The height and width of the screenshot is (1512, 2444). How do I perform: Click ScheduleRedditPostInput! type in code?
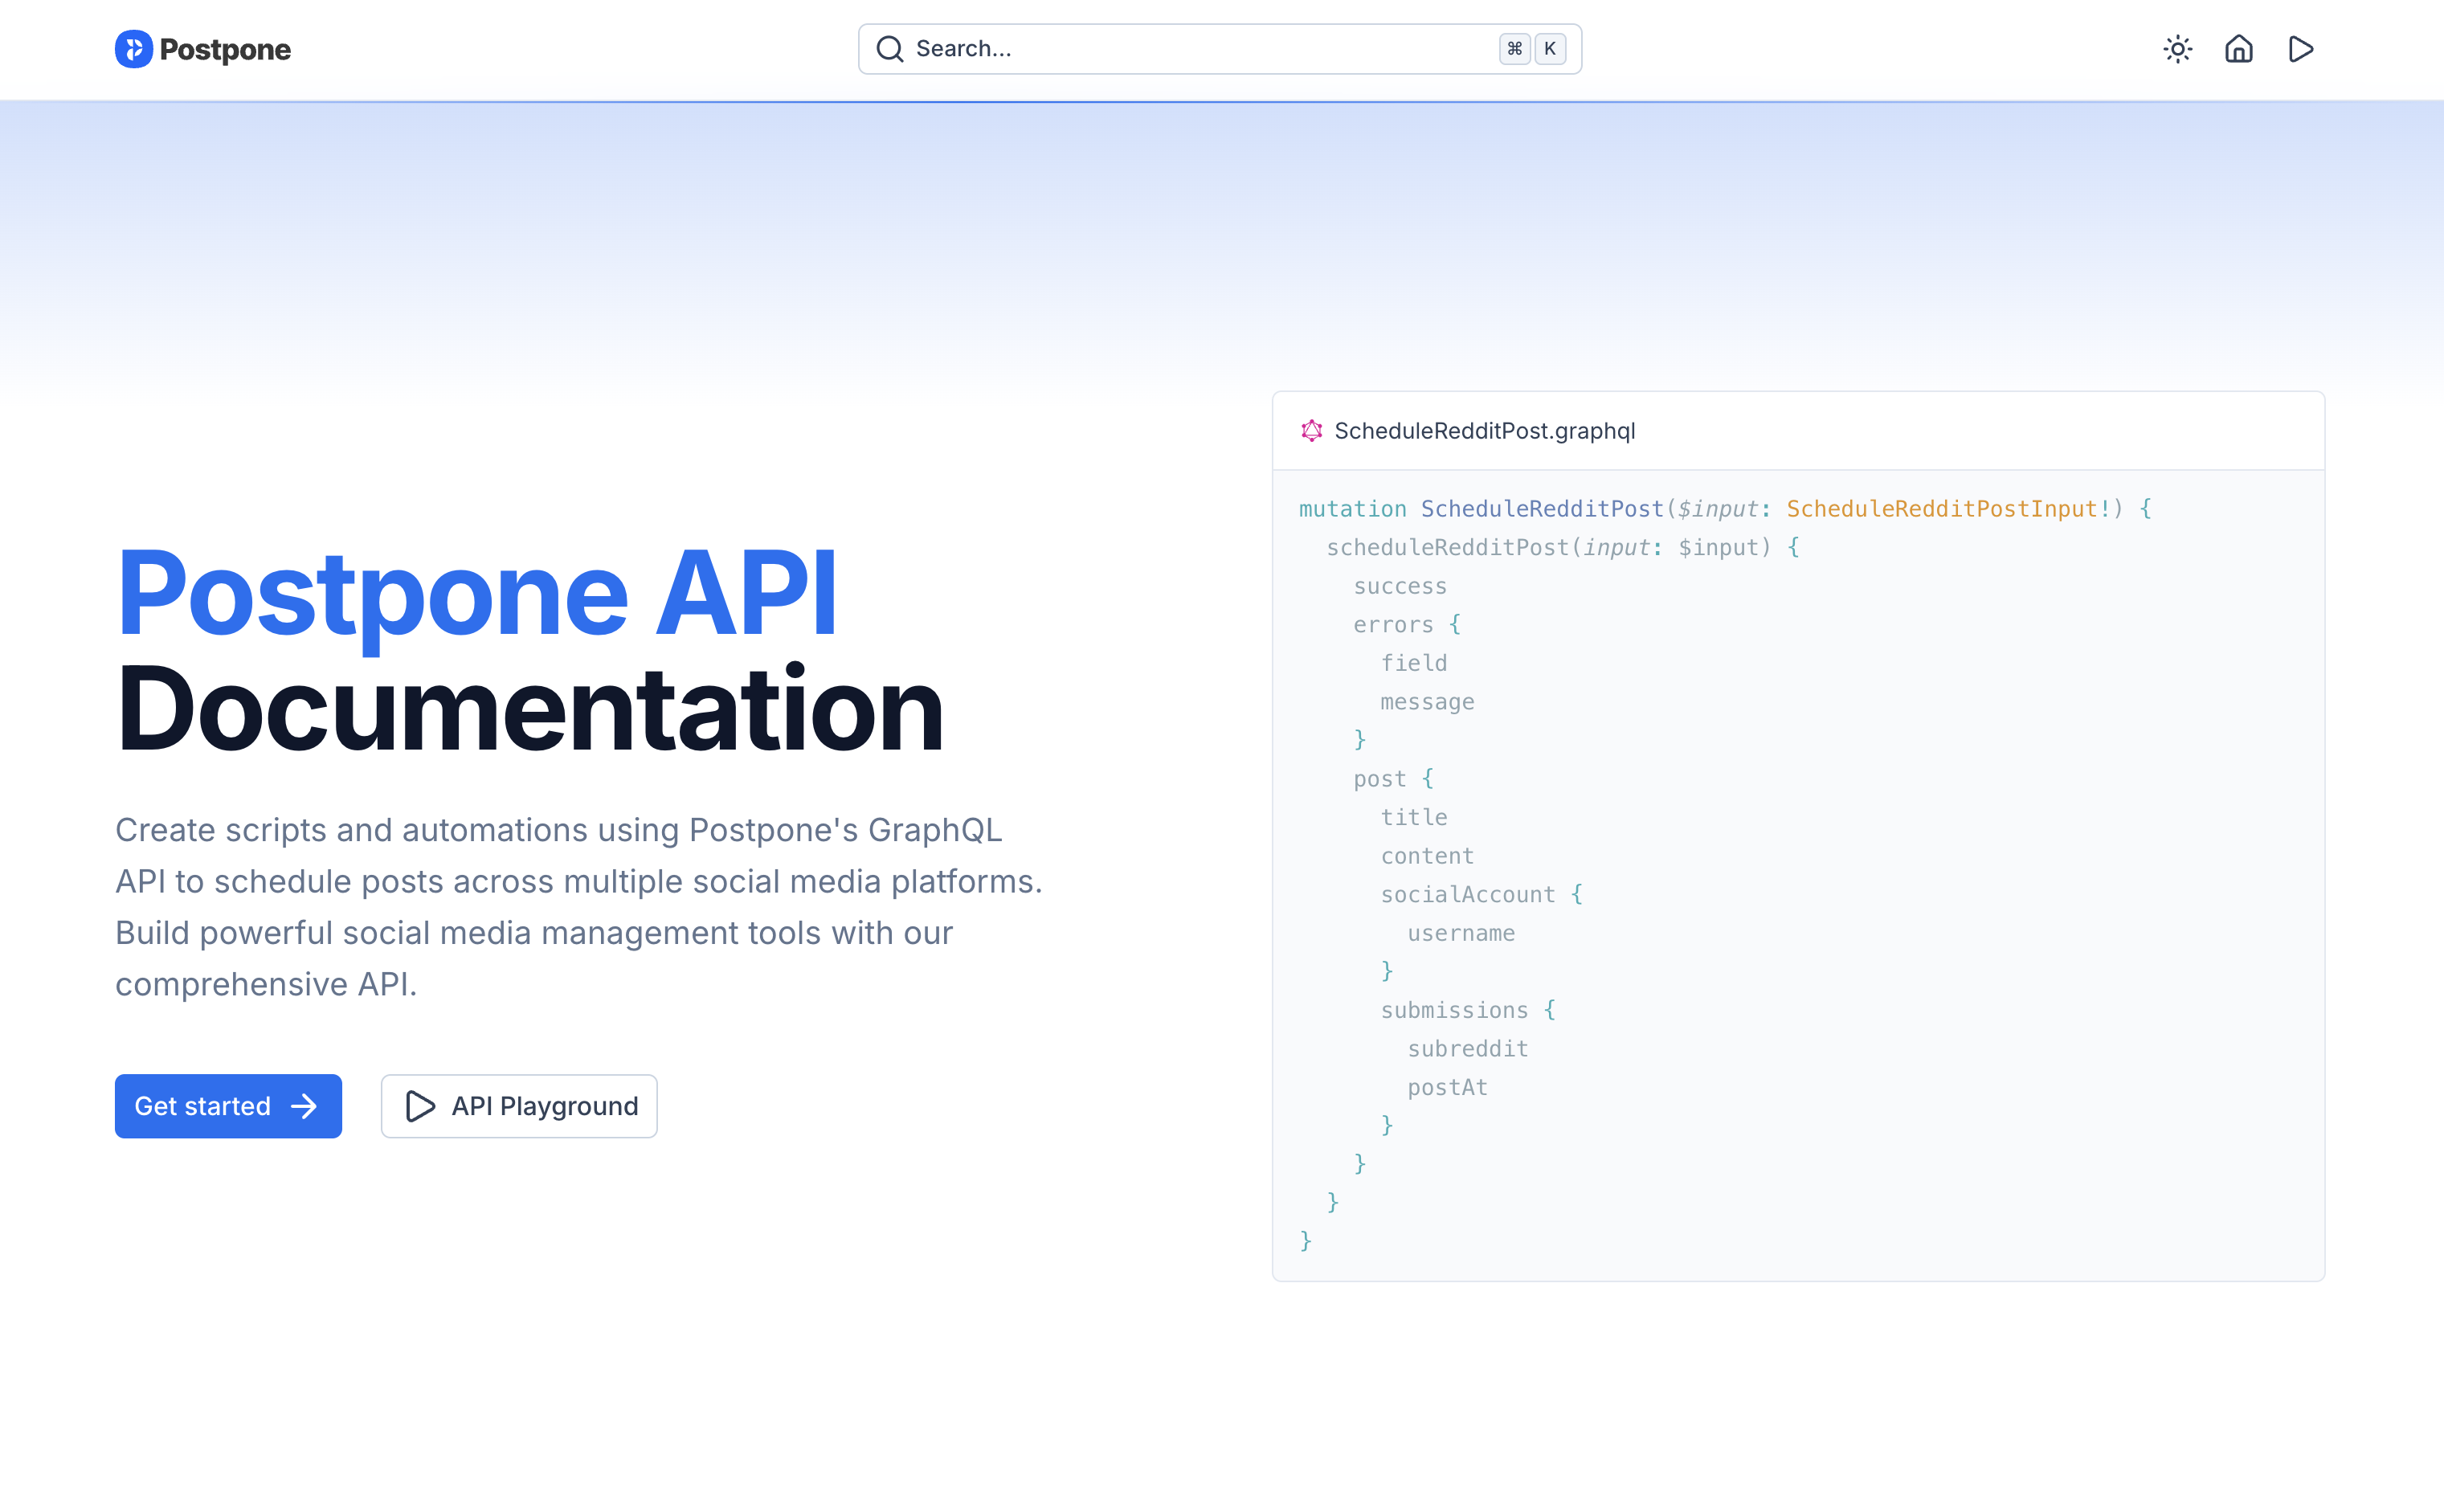(1948, 509)
